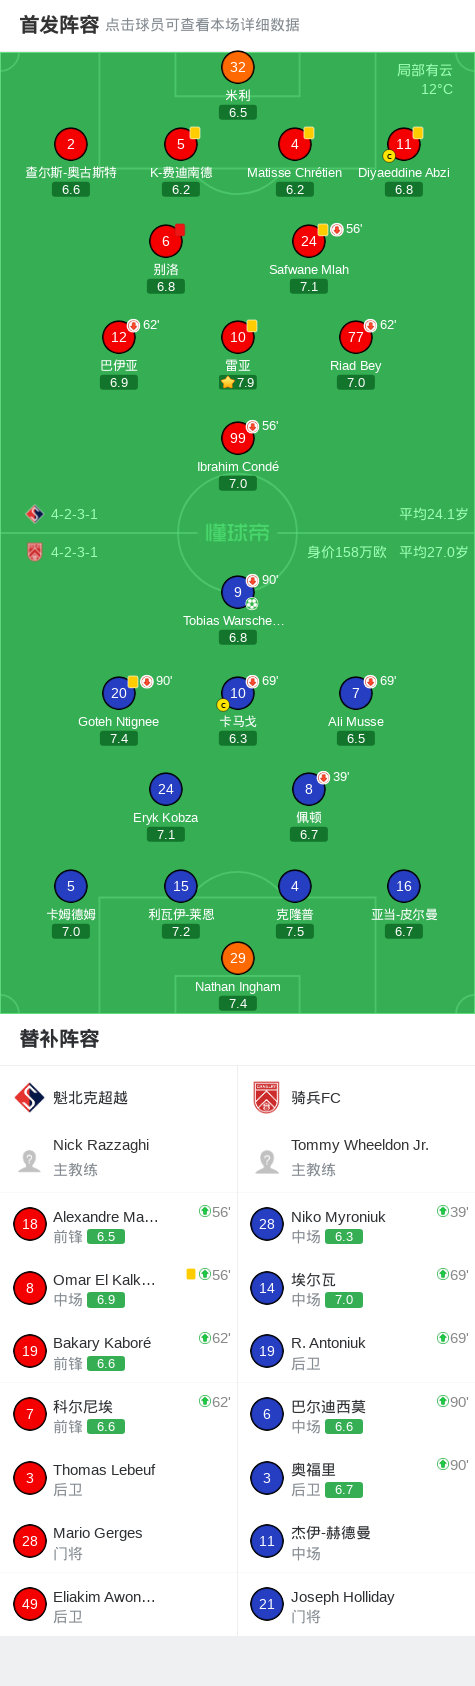This screenshot has height=1686, width=475.
Task: Tap substitute goalkeeper Joseph Holliday number 21
Action: point(356,1605)
